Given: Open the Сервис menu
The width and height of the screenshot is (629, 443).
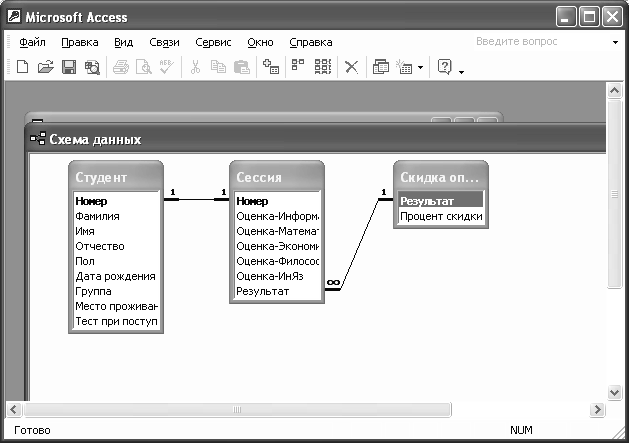Looking at the screenshot, I should click(x=213, y=42).
